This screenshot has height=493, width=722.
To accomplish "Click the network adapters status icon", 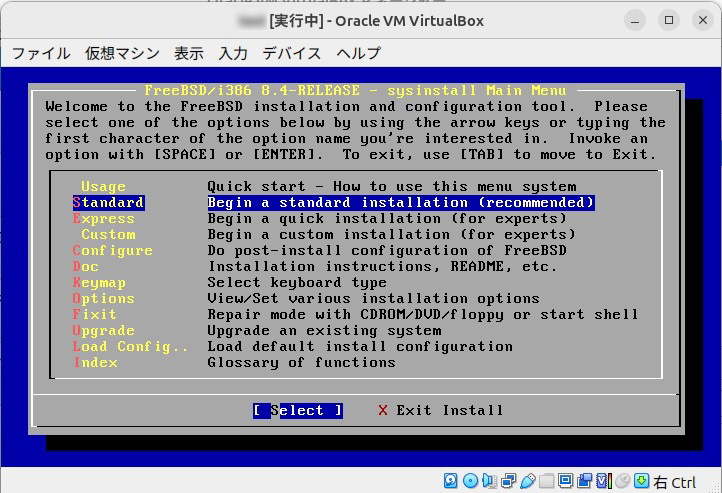I will [508, 481].
